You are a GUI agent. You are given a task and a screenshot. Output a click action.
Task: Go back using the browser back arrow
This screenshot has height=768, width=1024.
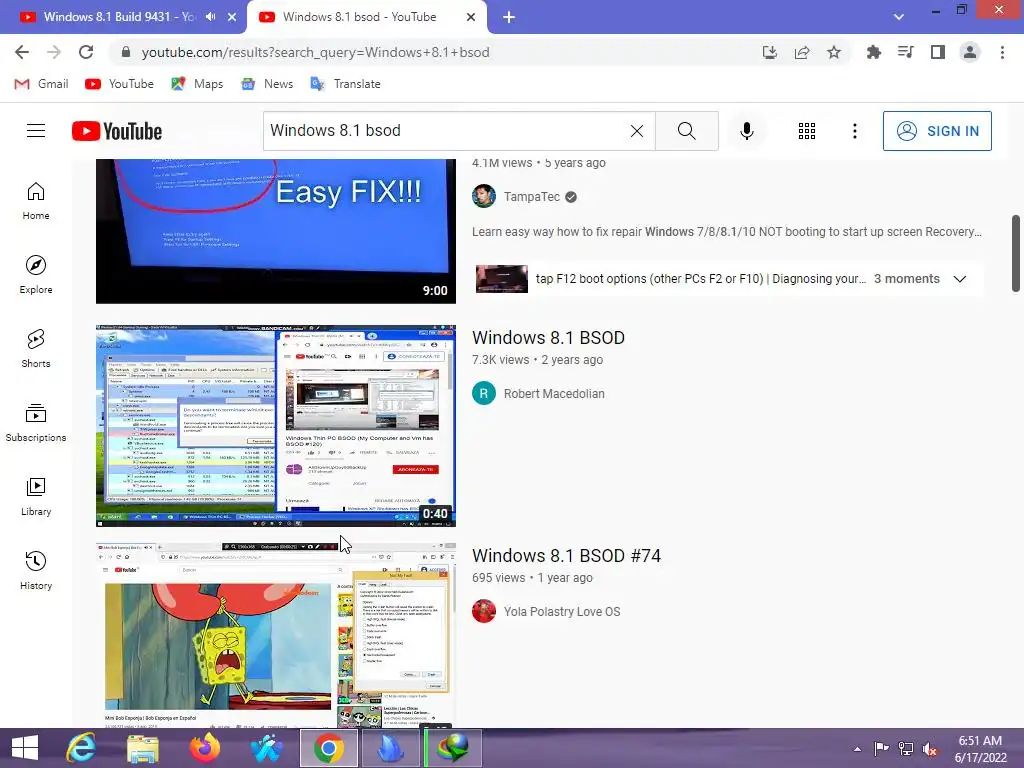[22, 52]
